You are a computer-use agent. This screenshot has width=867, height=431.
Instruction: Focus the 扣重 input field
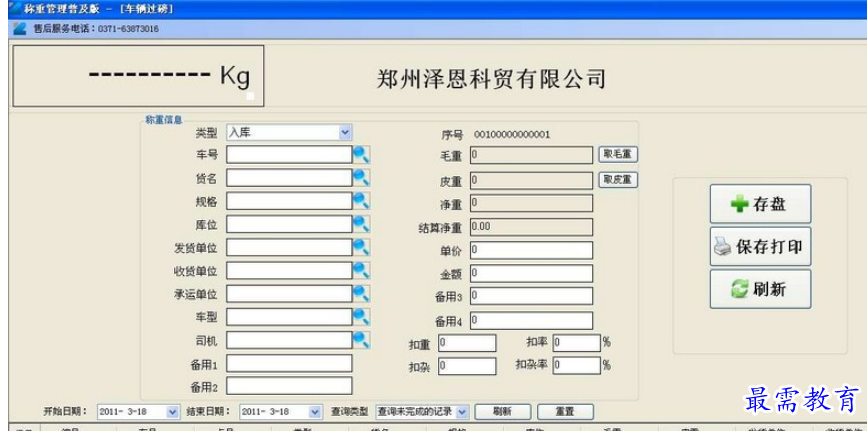[x=467, y=343]
